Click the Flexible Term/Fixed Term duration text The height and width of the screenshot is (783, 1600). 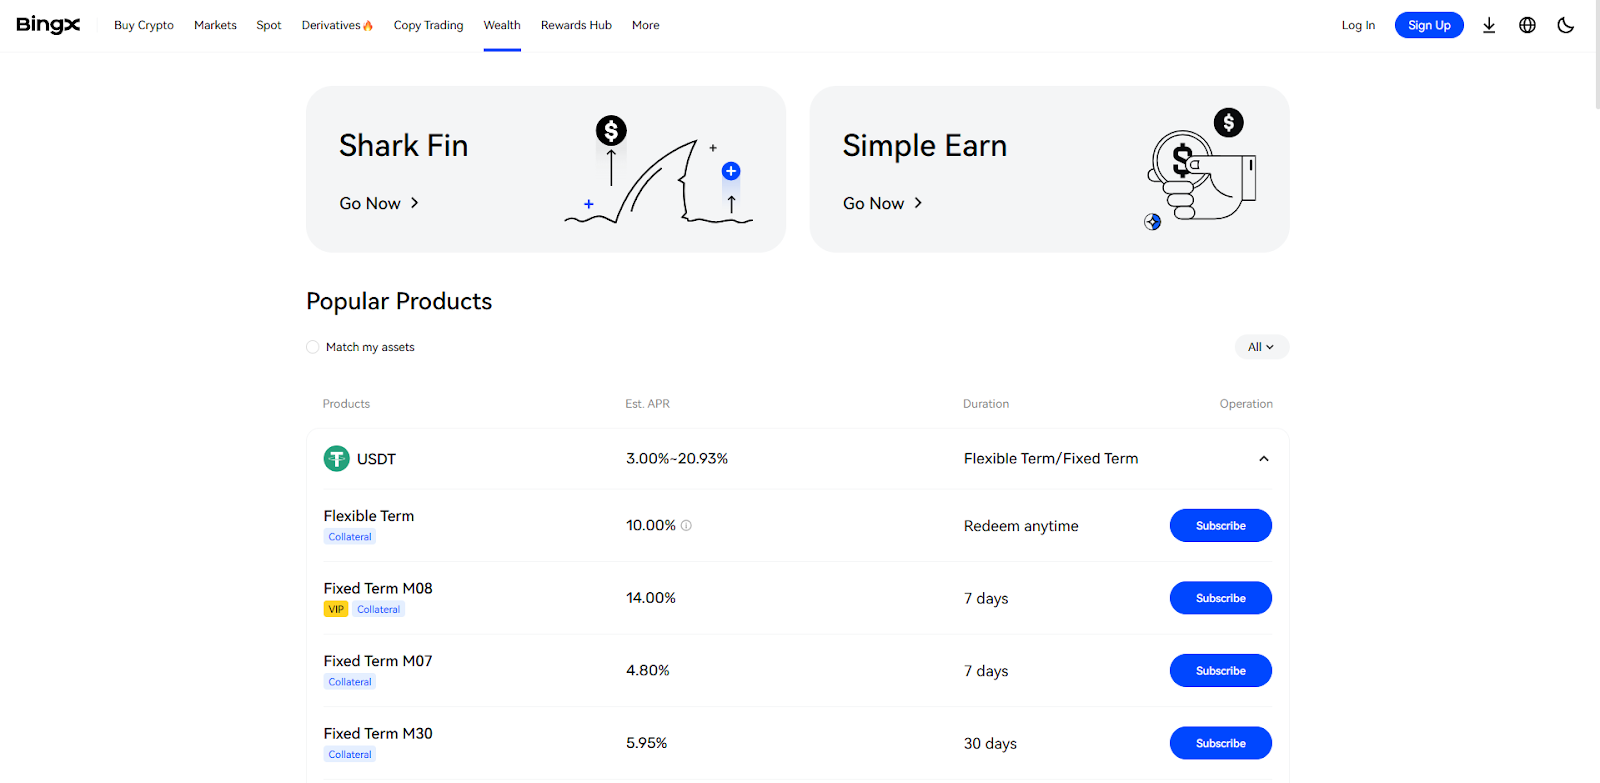(x=1051, y=459)
